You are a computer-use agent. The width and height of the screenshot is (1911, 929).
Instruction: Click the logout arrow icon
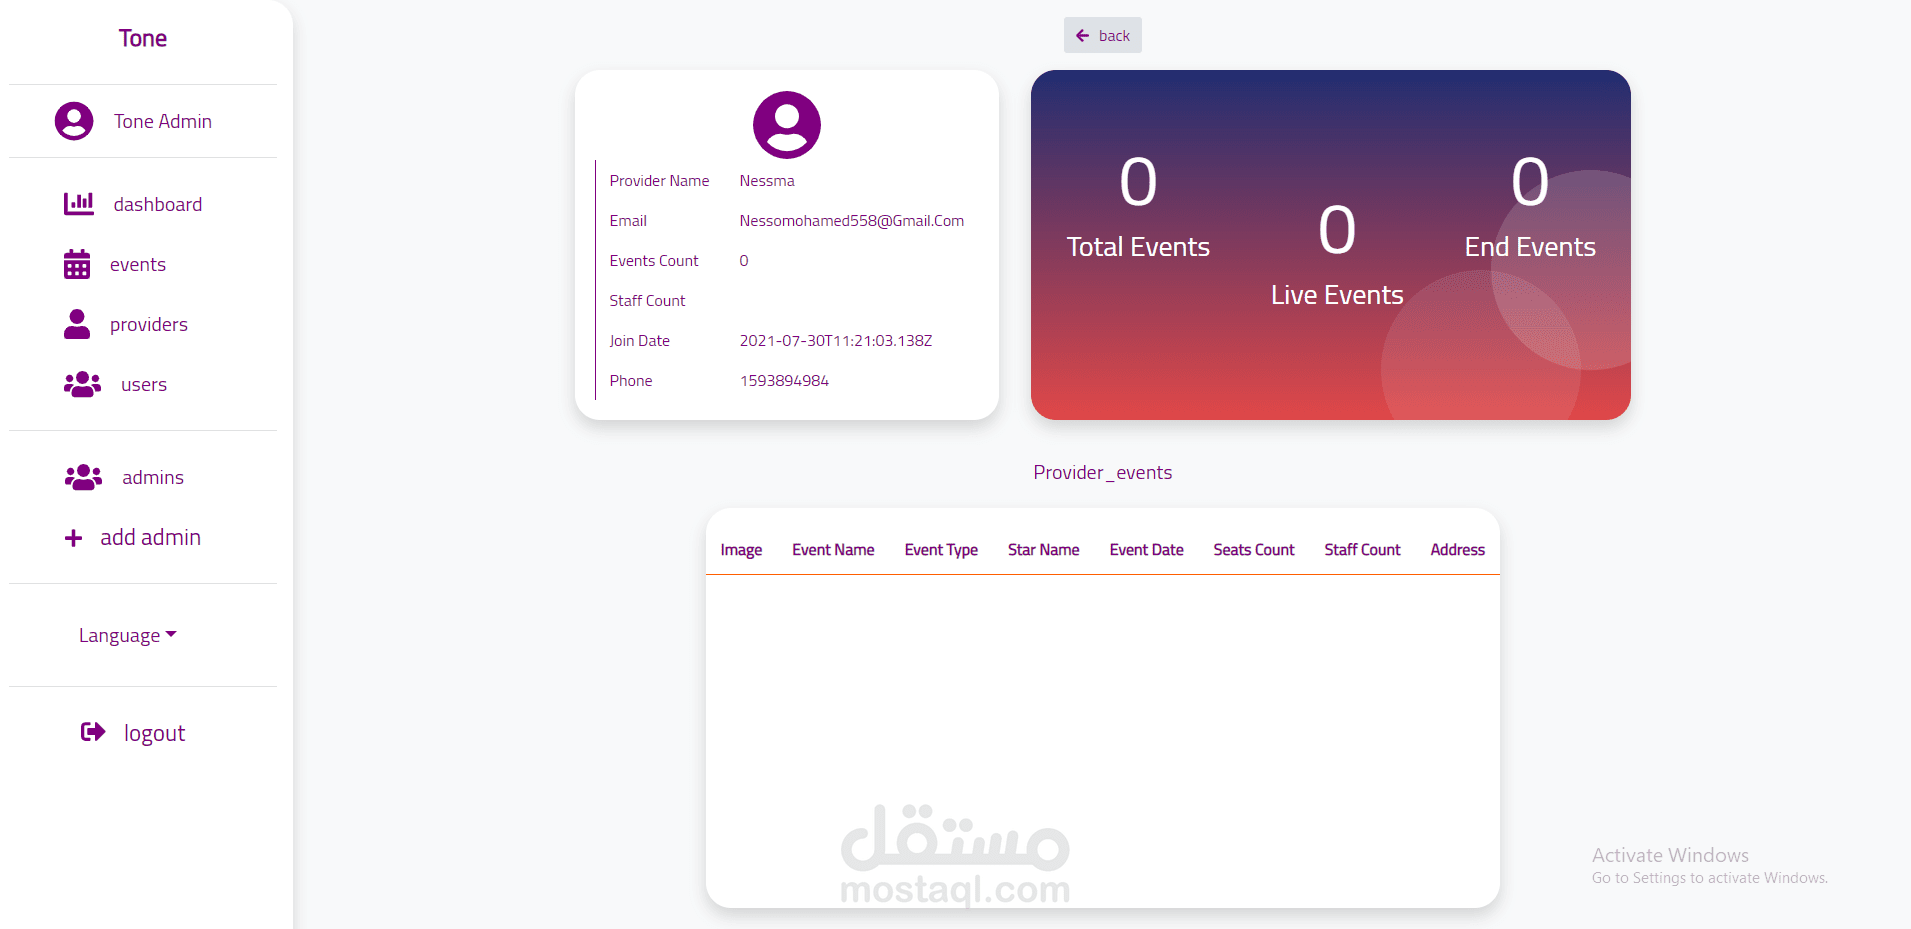pyautogui.click(x=93, y=732)
